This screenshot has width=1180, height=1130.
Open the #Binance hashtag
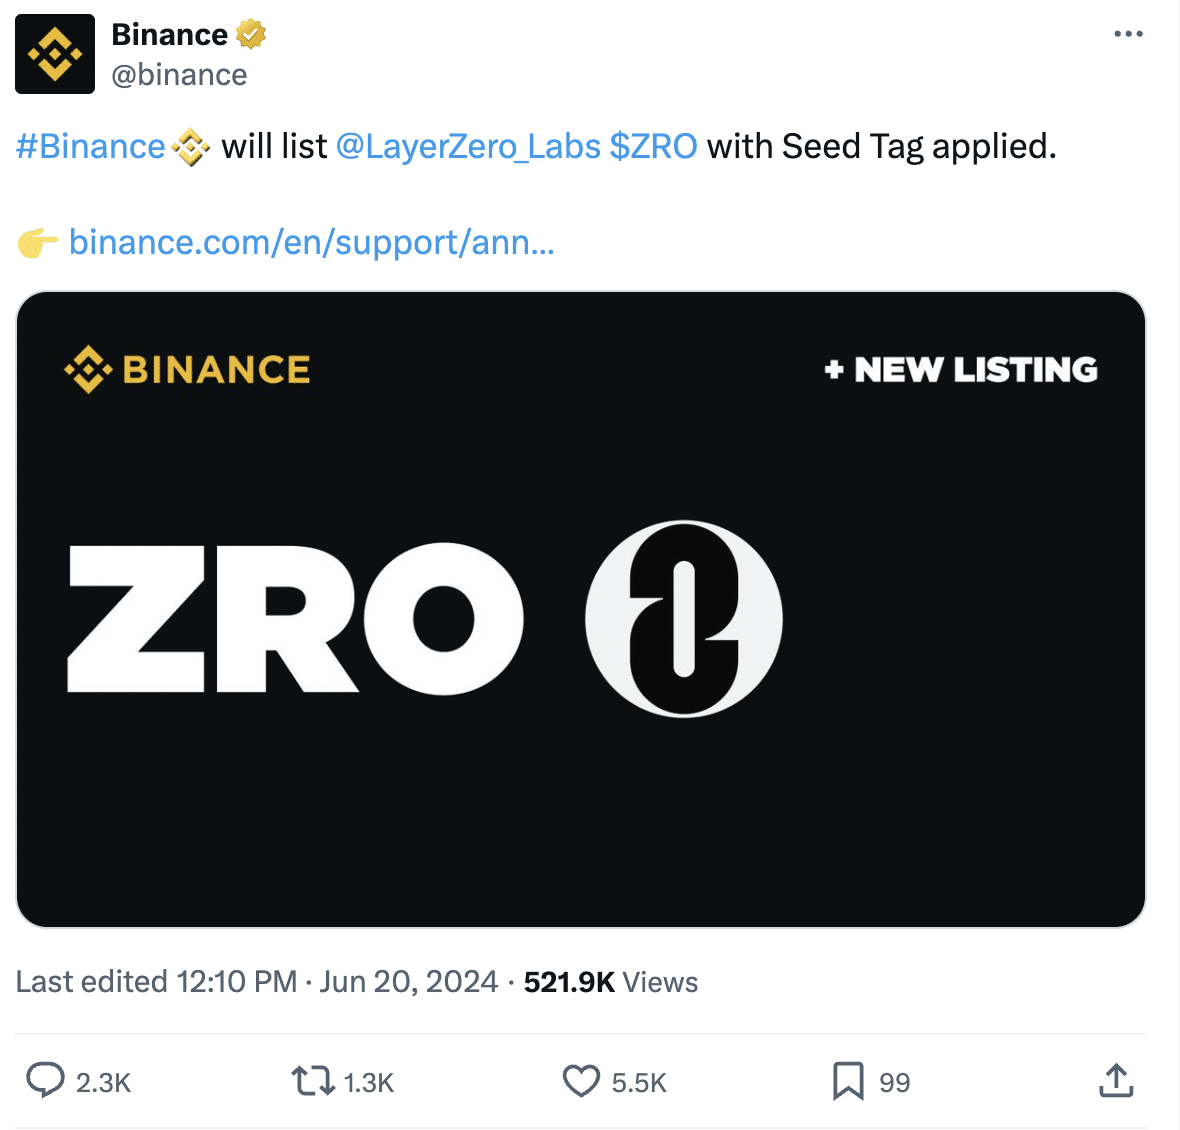click(x=90, y=147)
